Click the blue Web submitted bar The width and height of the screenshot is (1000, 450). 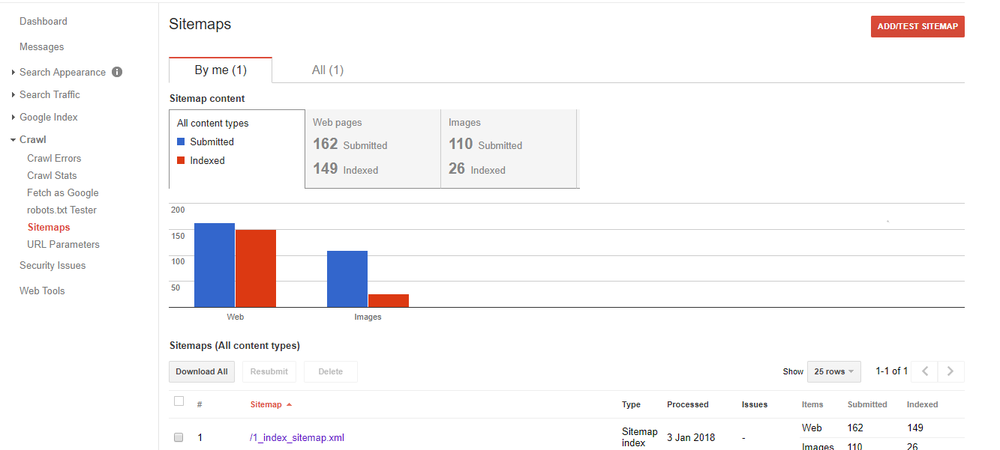pos(214,265)
